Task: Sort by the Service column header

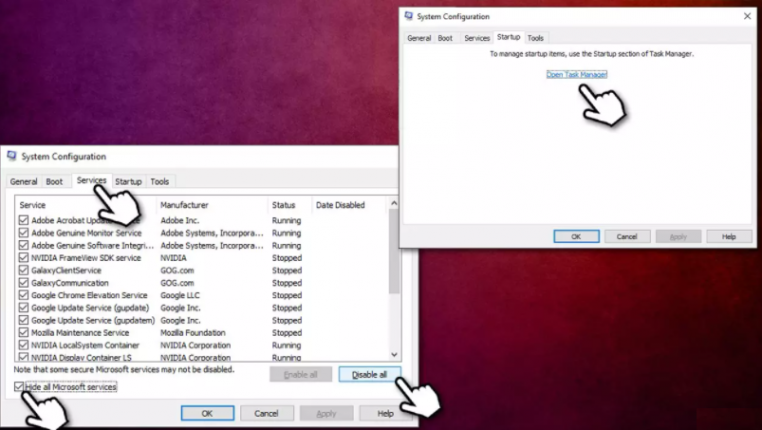Action: point(85,205)
